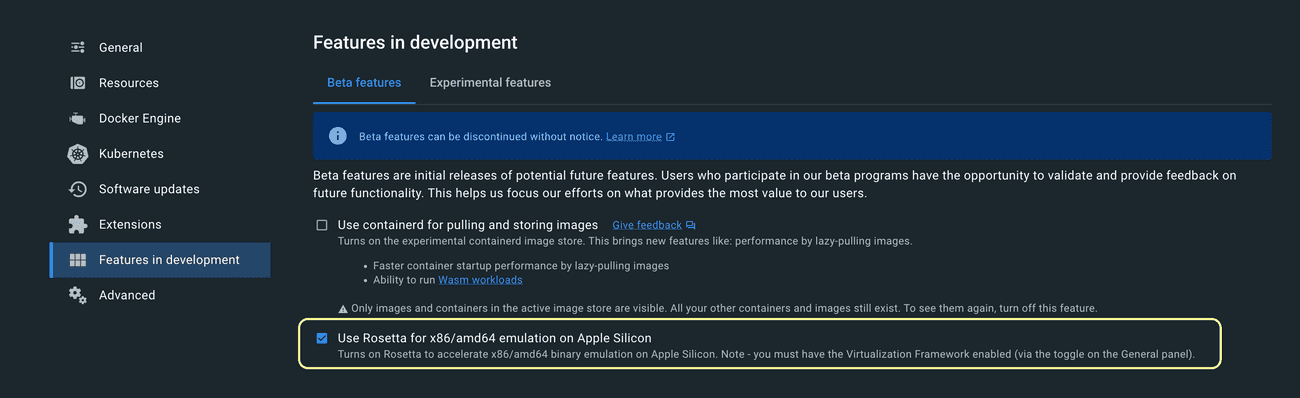Click the Advanced gears icon

78,295
